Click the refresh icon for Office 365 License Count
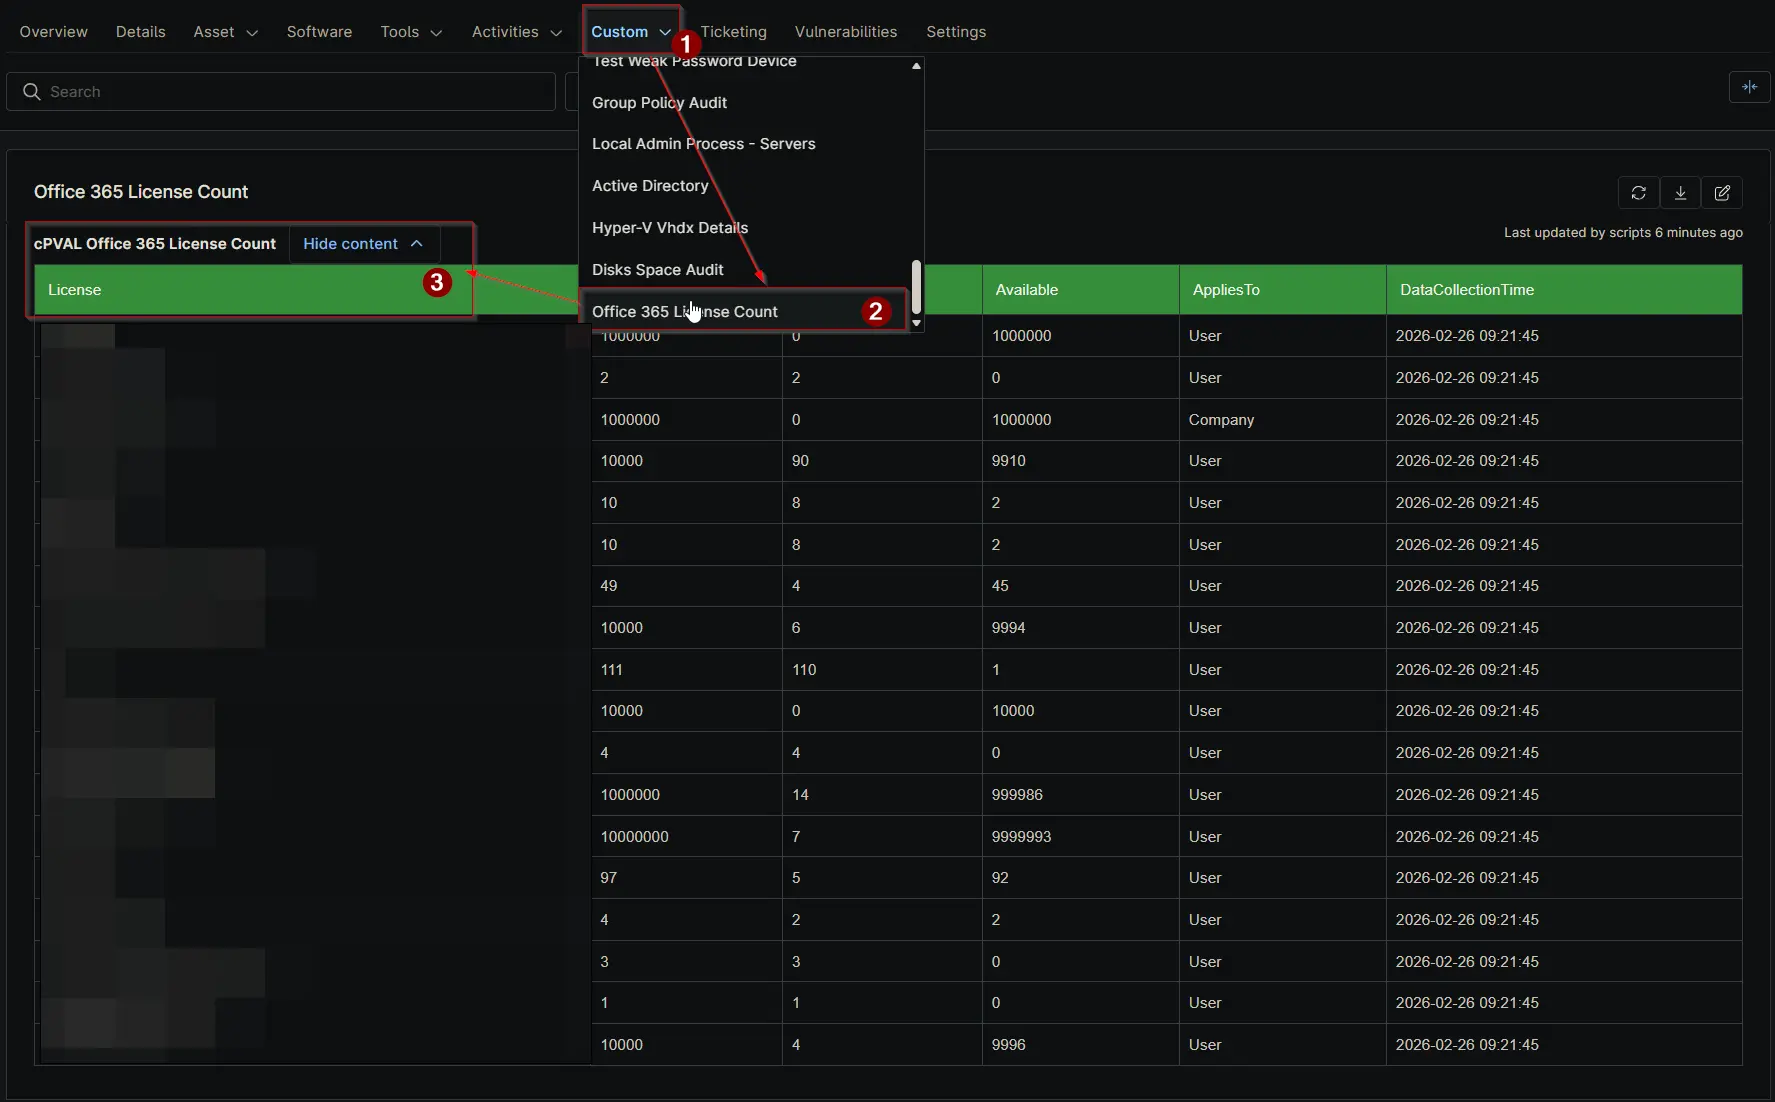 pos(1638,193)
